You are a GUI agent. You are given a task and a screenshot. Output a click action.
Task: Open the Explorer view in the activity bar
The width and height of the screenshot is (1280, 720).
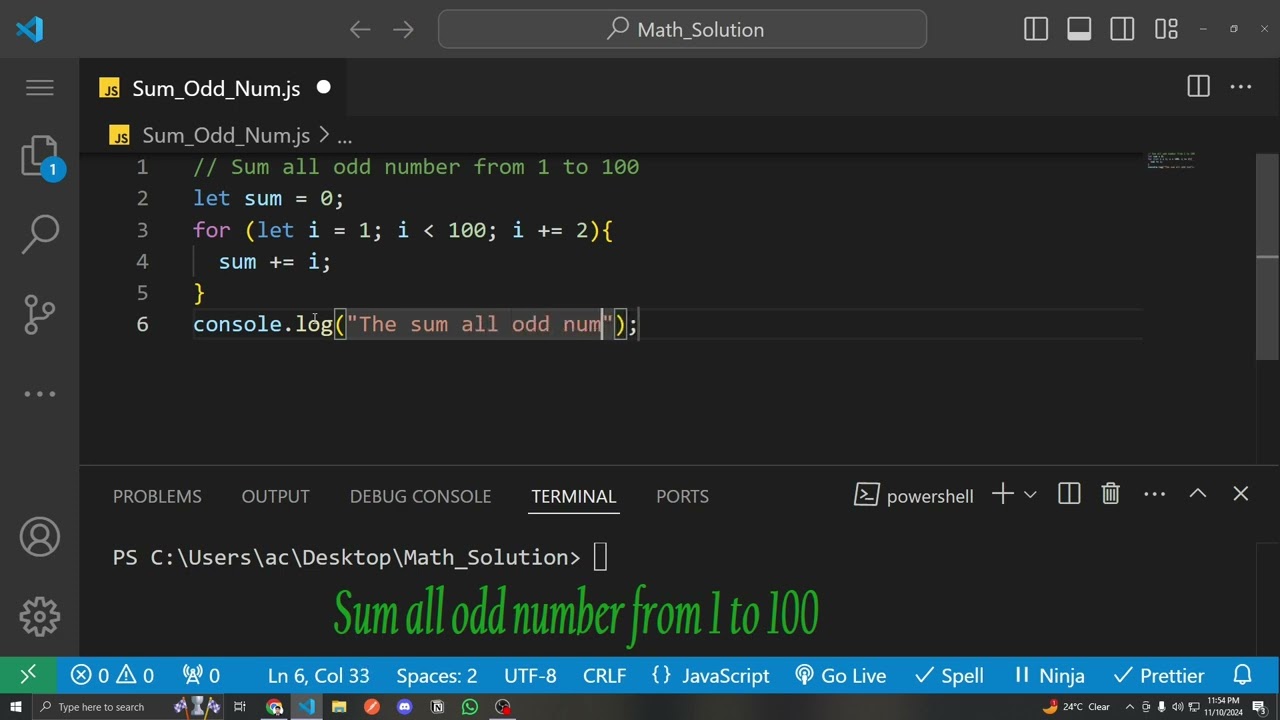tap(40, 156)
